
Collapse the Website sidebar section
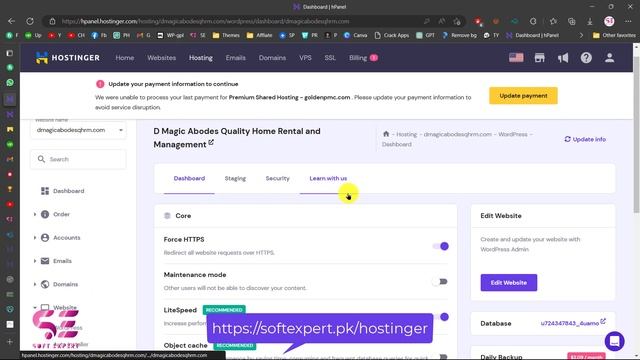coord(35,307)
